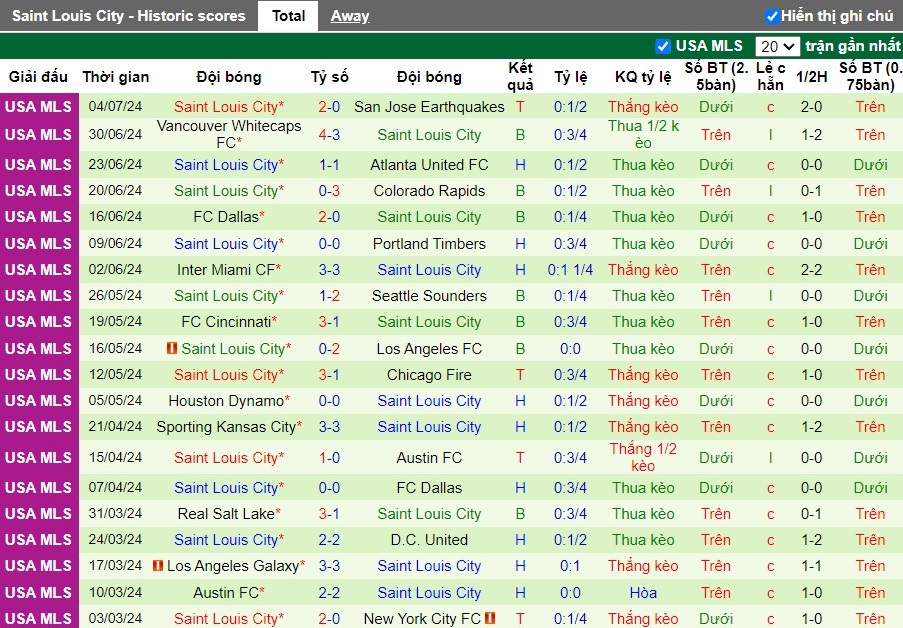Viewport: 903px width, 628px height.
Task: Open Seattle Sounders team link
Action: click(429, 296)
